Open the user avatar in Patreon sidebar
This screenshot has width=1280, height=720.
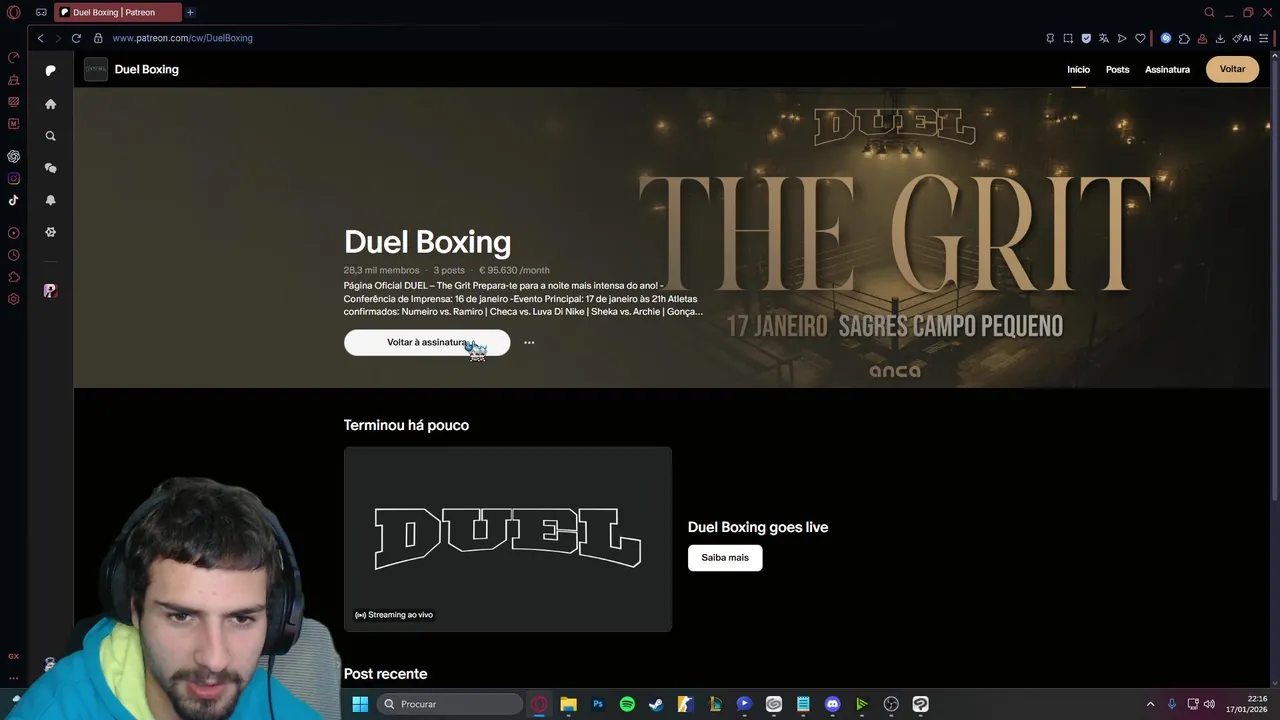tap(50, 291)
